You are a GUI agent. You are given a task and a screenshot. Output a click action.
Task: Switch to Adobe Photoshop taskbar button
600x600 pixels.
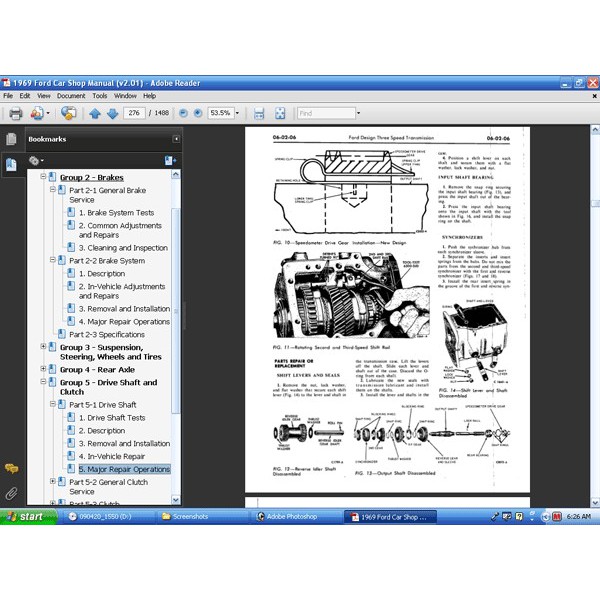point(296,517)
